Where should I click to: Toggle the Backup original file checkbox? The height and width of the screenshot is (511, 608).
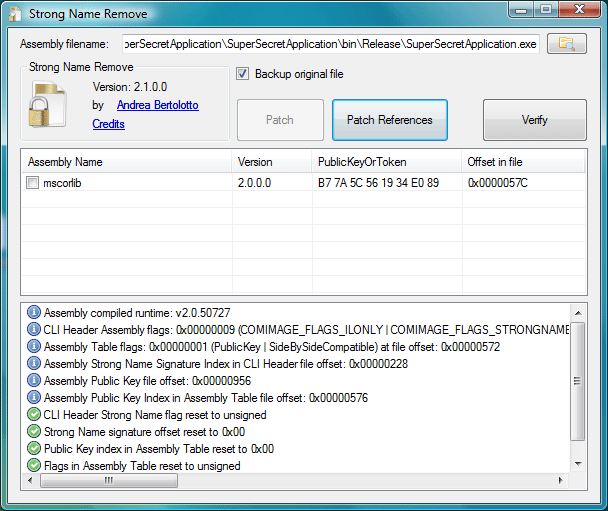pyautogui.click(x=242, y=74)
